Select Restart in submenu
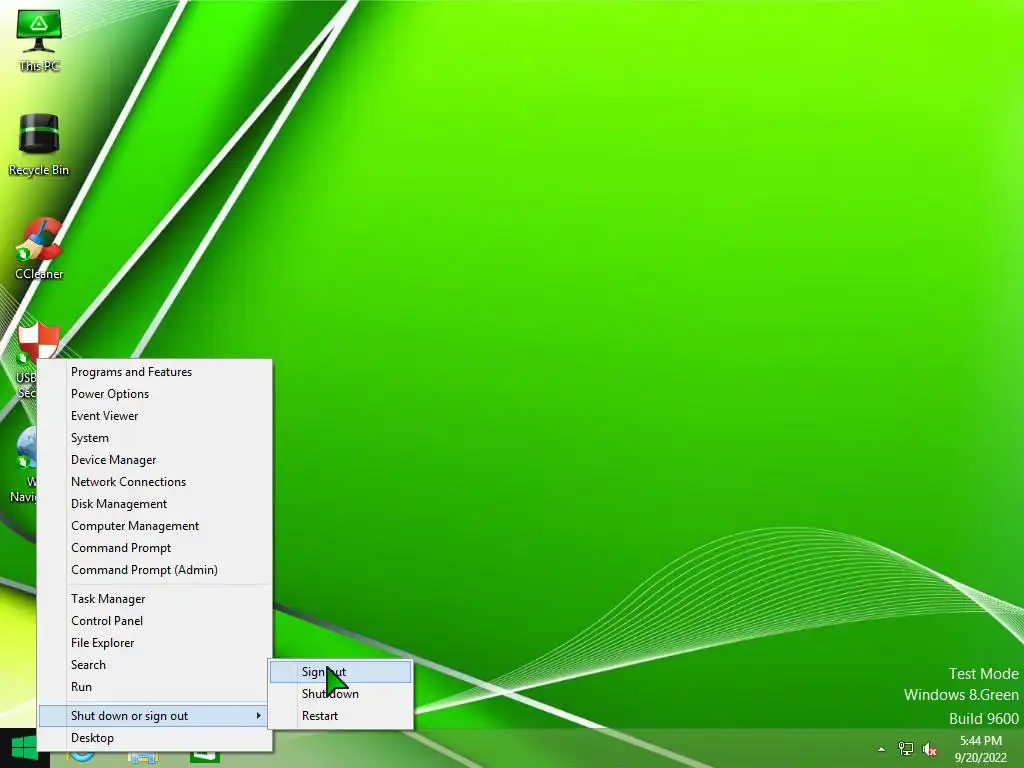This screenshot has width=1024, height=768. (x=340, y=716)
